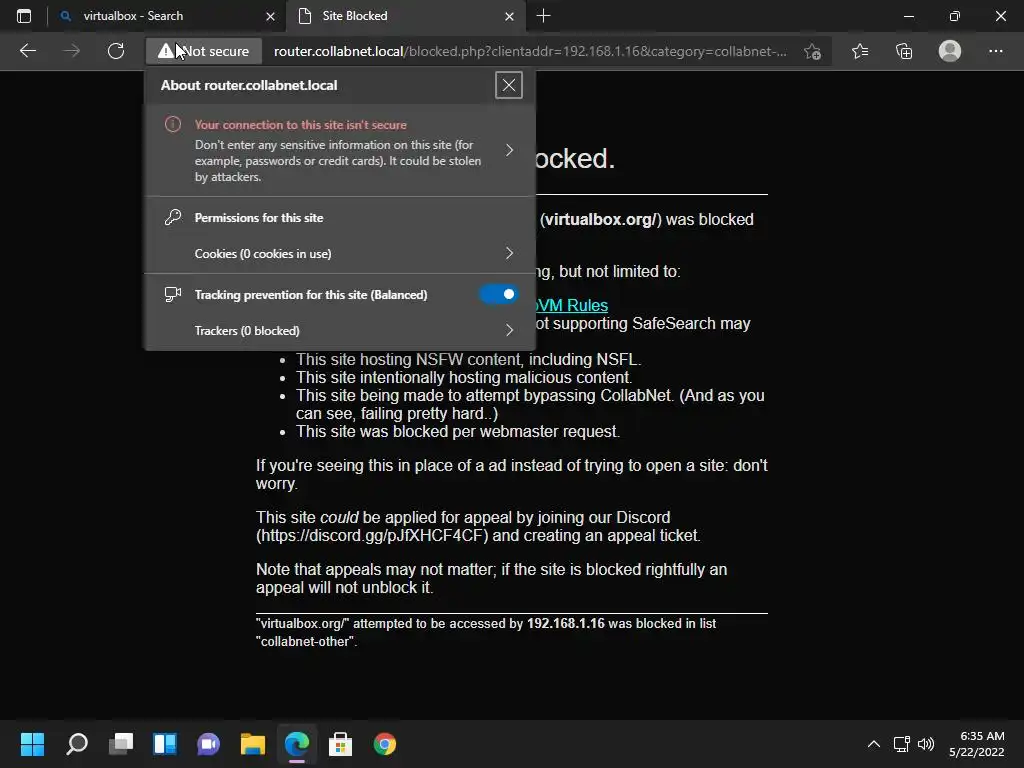1024x768 pixels.
Task: Expand Trackers (0 blocked) details
Action: [x=340, y=330]
